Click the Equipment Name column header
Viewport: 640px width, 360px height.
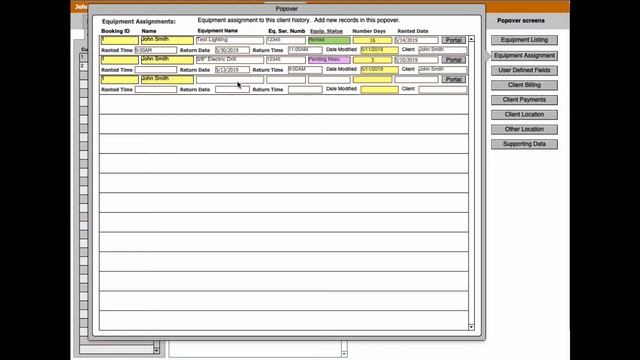coord(218,31)
